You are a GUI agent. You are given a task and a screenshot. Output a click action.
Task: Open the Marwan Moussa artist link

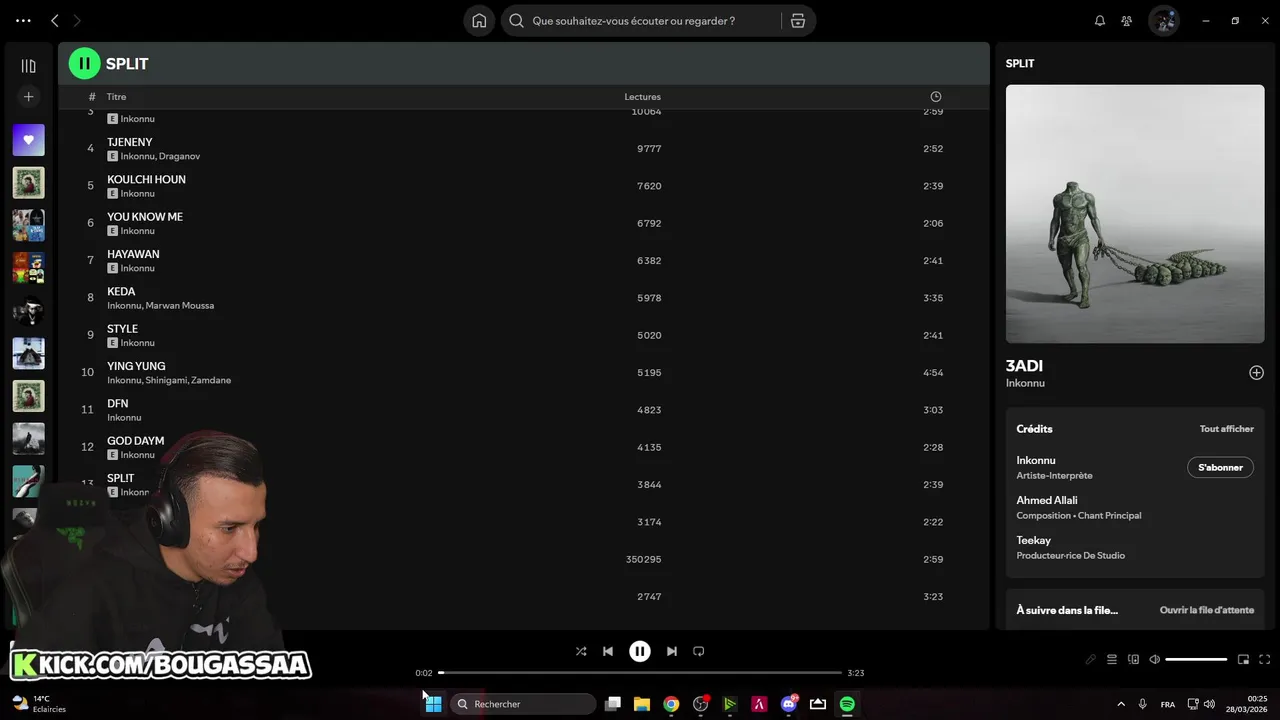click(180, 306)
